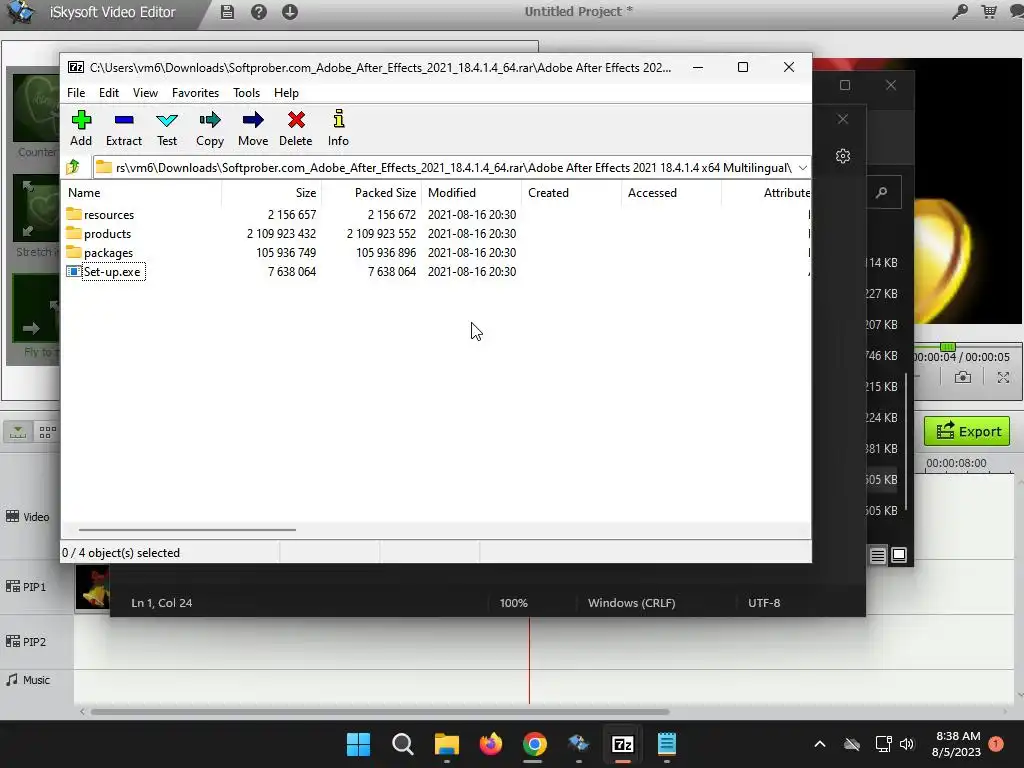The image size is (1024, 768).
Task: Toggle fullscreen preview icon
Action: (1003, 377)
